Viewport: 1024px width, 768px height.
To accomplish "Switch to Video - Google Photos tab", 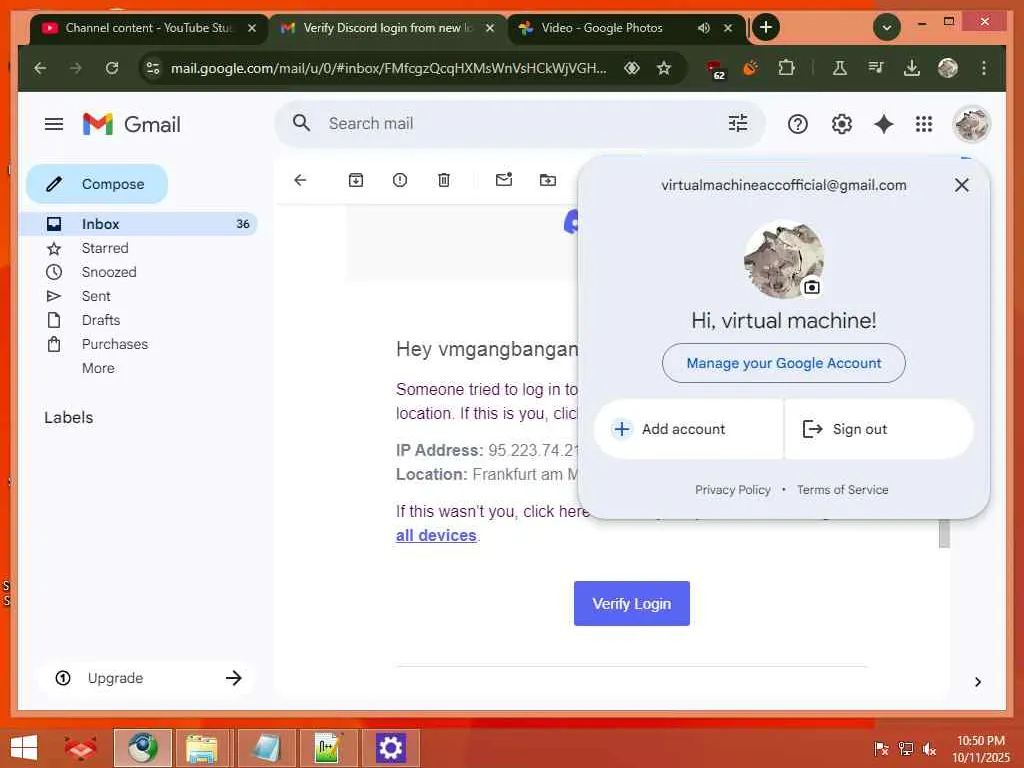I will tap(601, 28).
